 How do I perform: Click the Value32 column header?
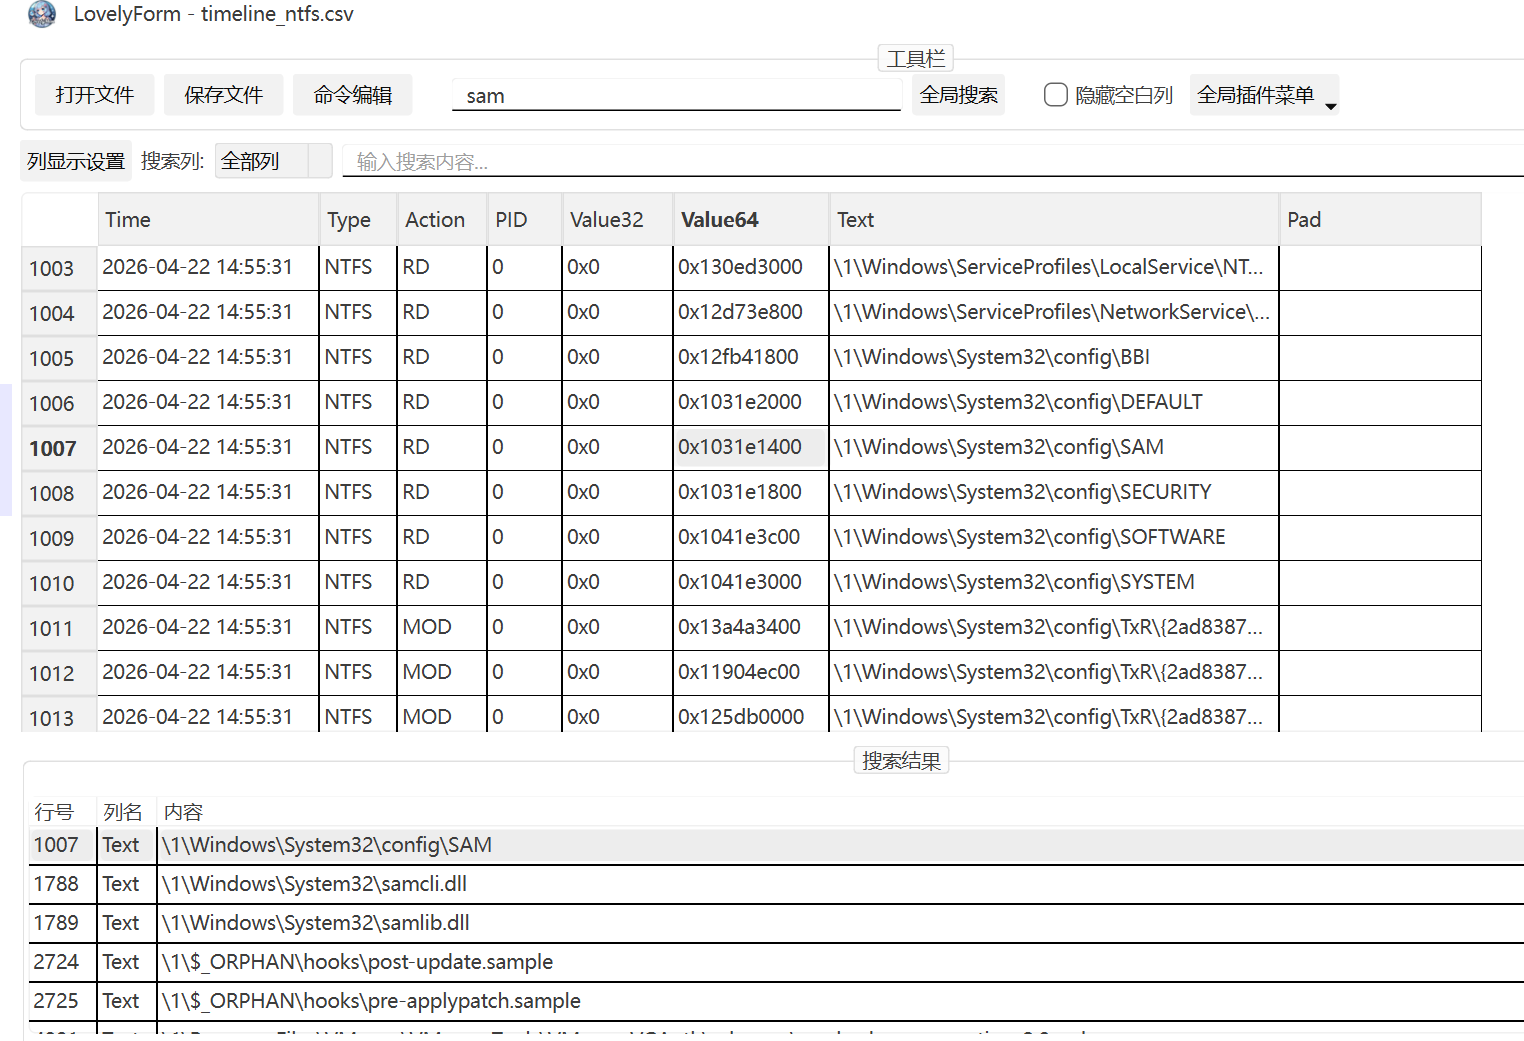click(617, 220)
